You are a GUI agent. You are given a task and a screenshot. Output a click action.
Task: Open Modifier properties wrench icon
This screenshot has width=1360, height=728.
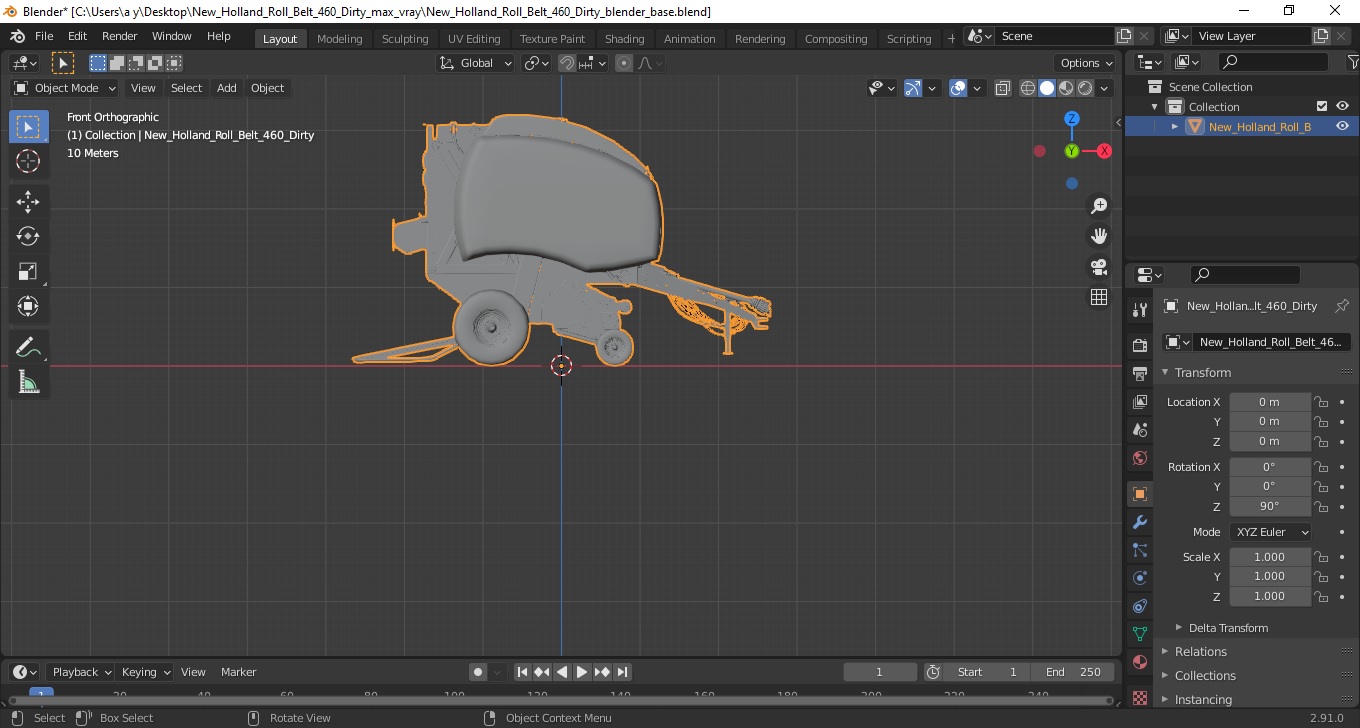(1139, 522)
